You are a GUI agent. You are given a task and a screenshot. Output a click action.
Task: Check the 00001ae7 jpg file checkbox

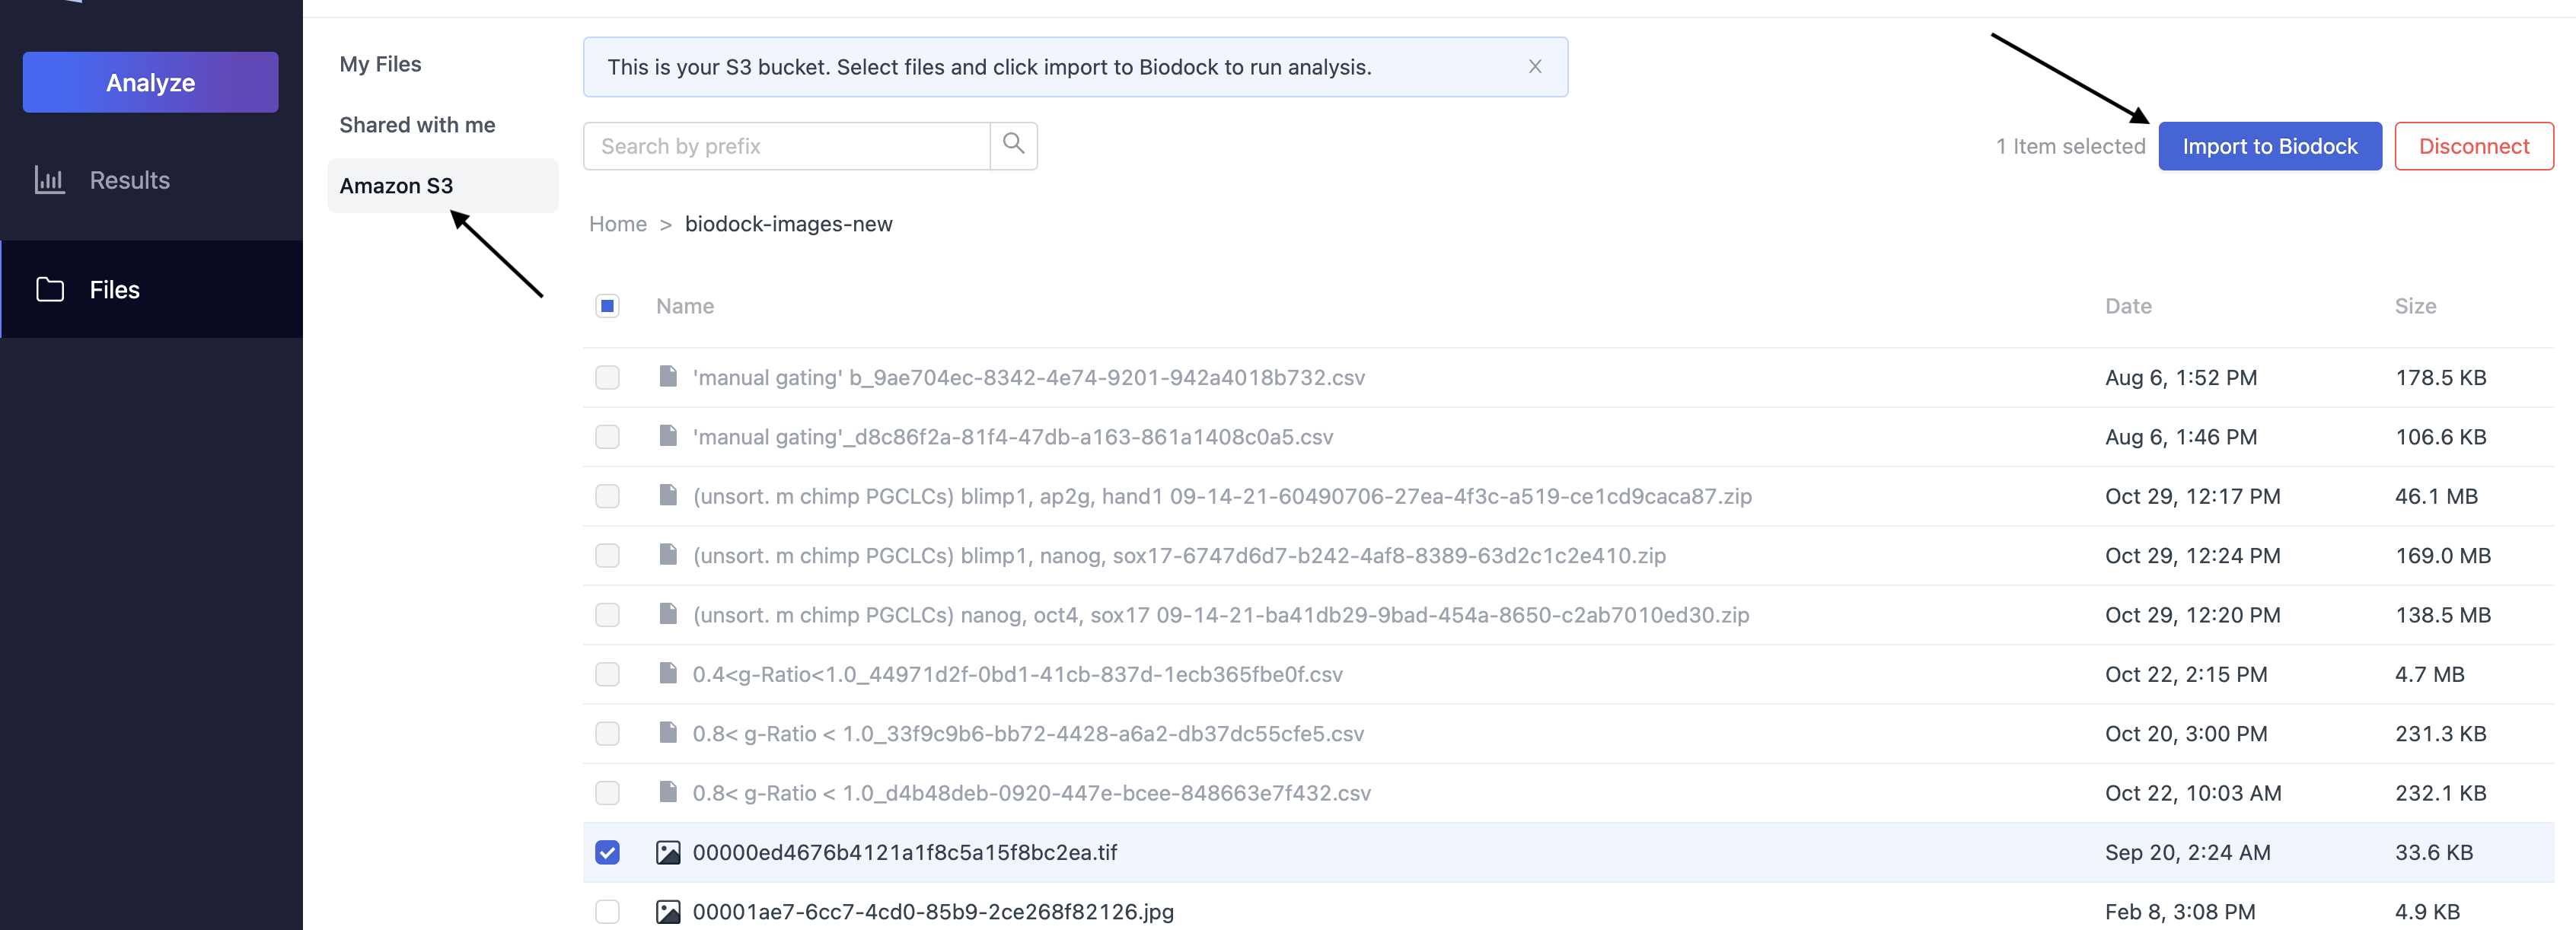coord(607,911)
